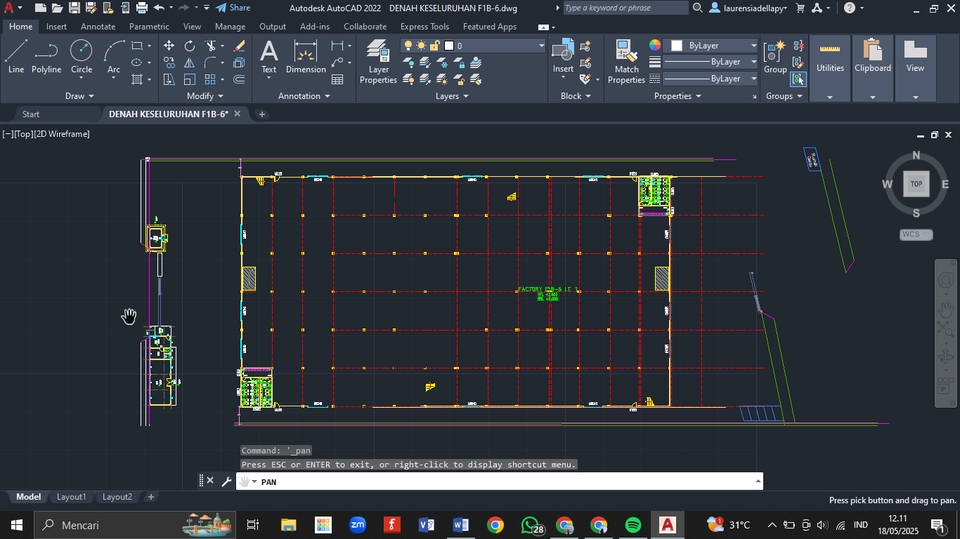Image resolution: width=960 pixels, height=539 pixels.
Task: Activate the Trim tool
Action: click(210, 46)
